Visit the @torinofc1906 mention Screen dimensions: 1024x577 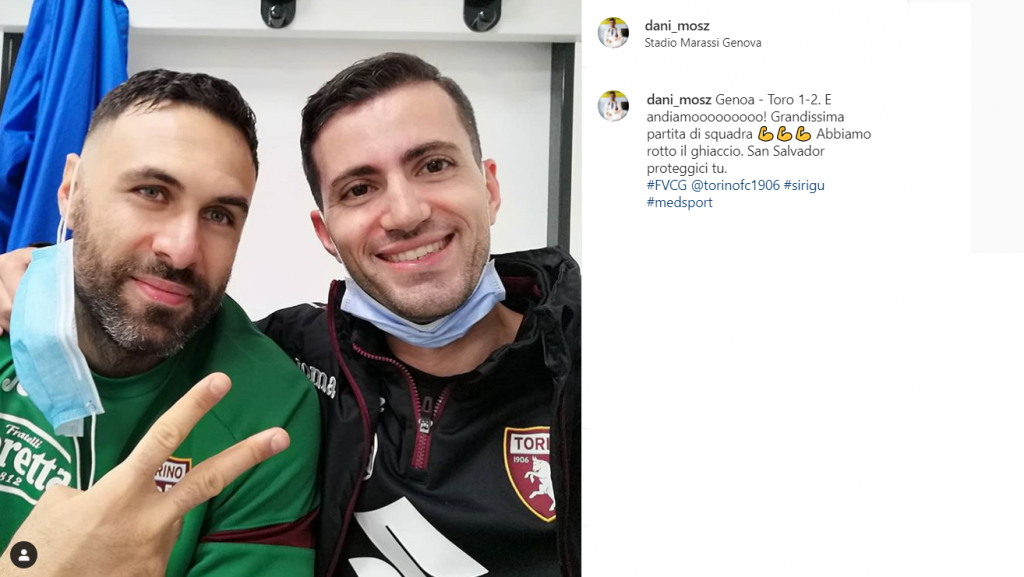tap(735, 185)
